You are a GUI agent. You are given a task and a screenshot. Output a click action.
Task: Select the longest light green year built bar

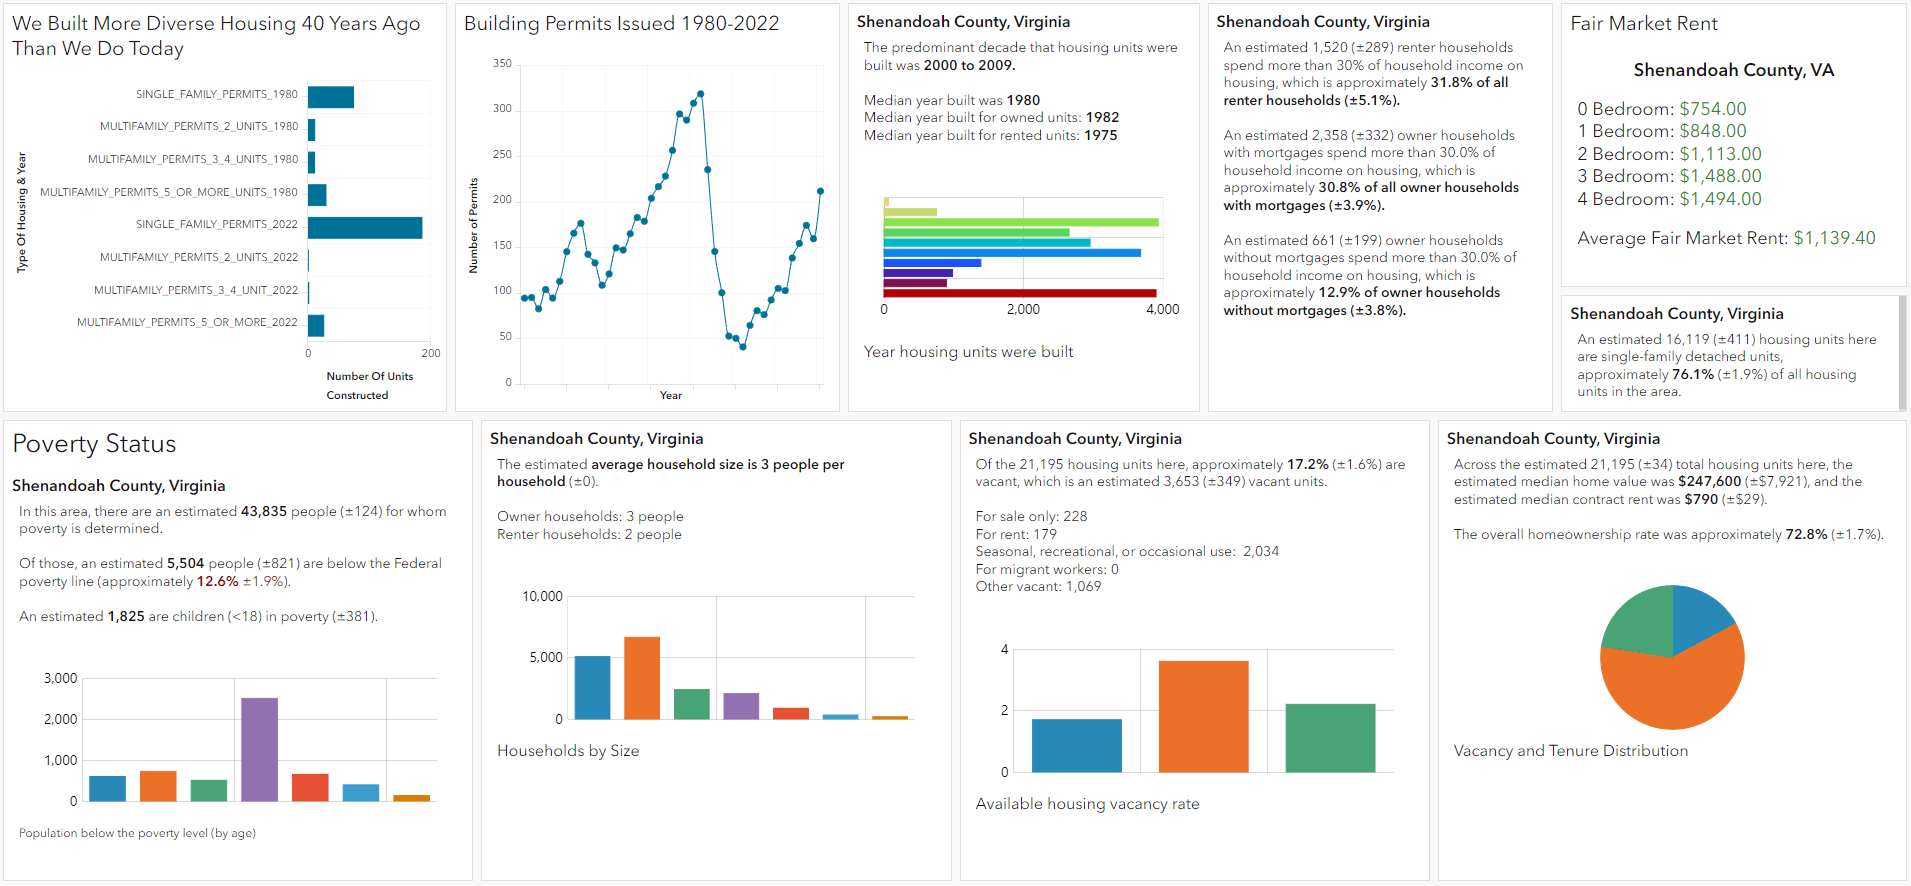pos(1020,222)
